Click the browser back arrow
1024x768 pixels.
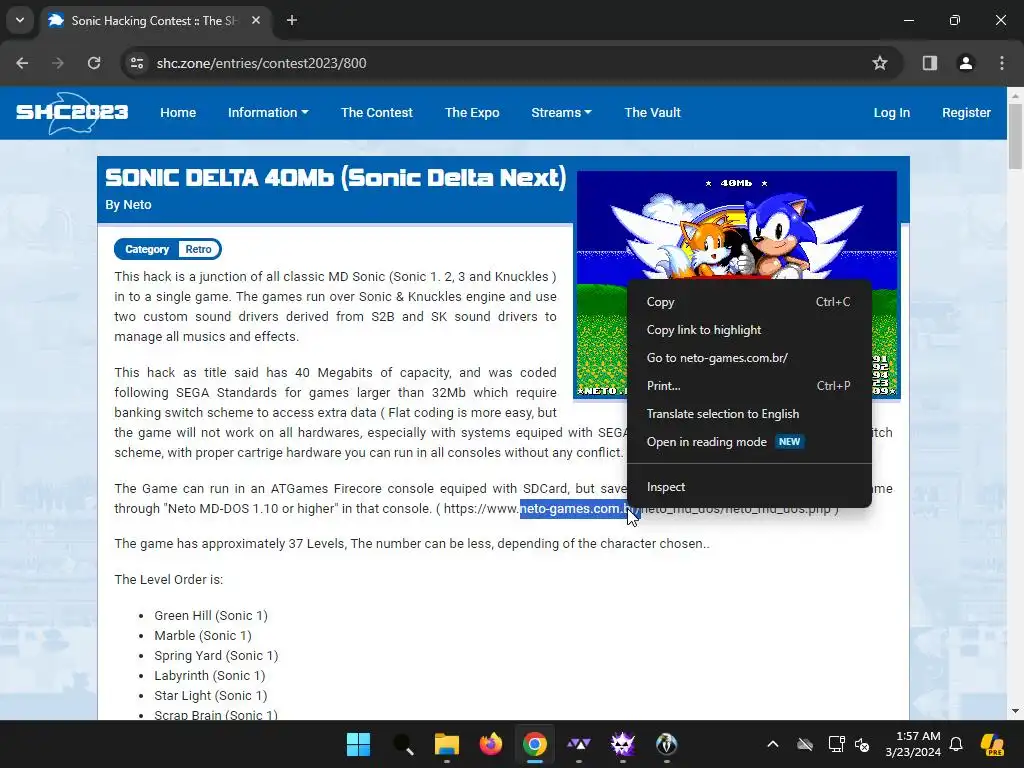(x=22, y=63)
